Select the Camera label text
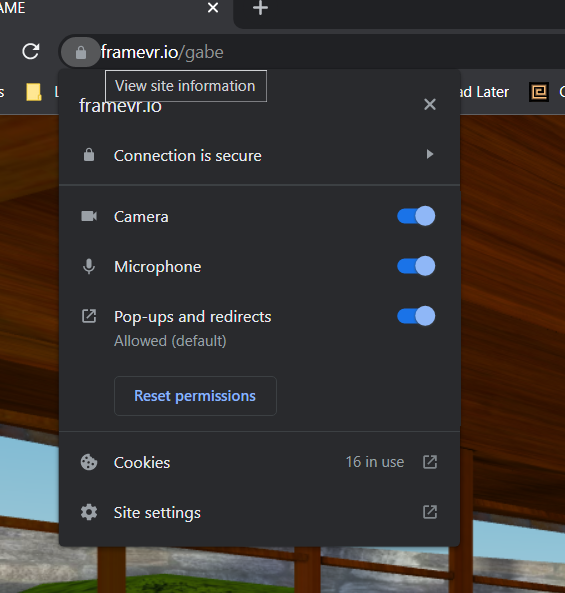565x593 pixels. pyautogui.click(x=141, y=217)
